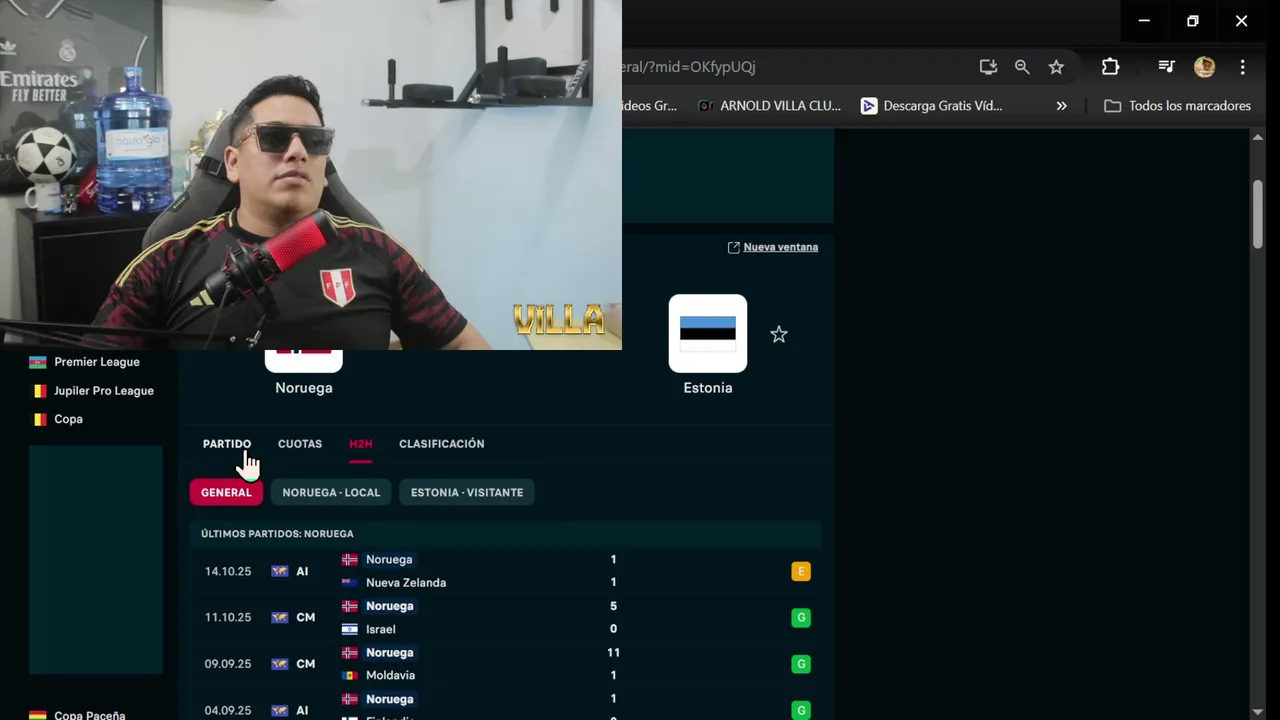The height and width of the screenshot is (720, 1280).
Task: Click the Azerbaijan flag beside Premier League
Action: tap(38, 362)
